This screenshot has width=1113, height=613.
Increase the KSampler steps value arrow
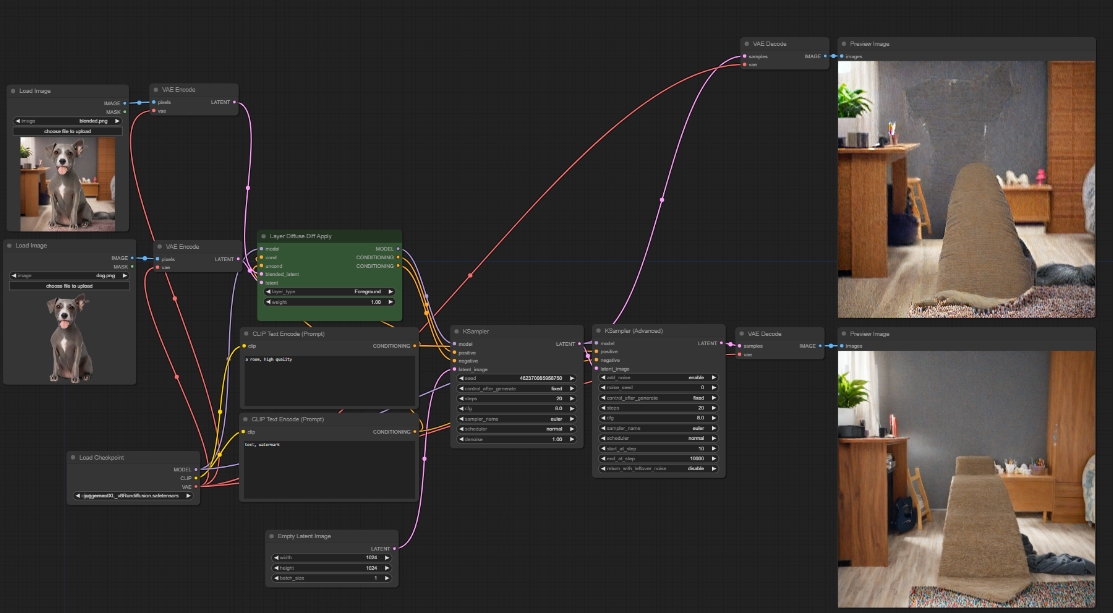(x=573, y=398)
